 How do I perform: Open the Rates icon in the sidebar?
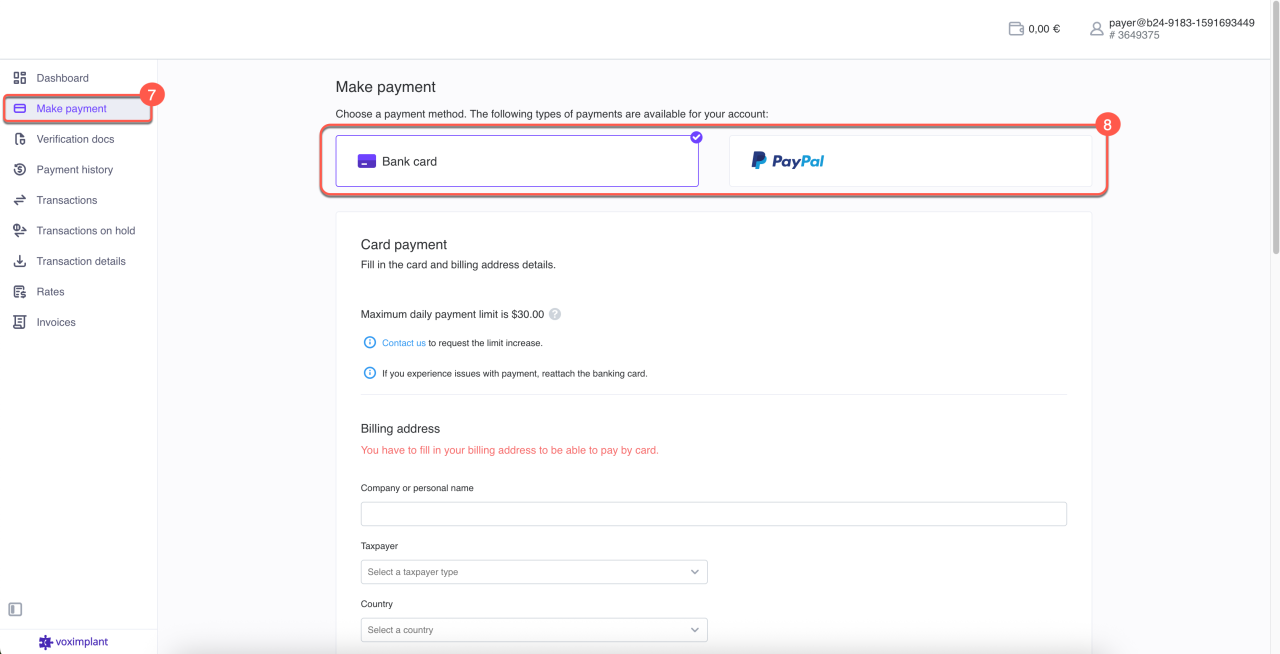click(19, 292)
